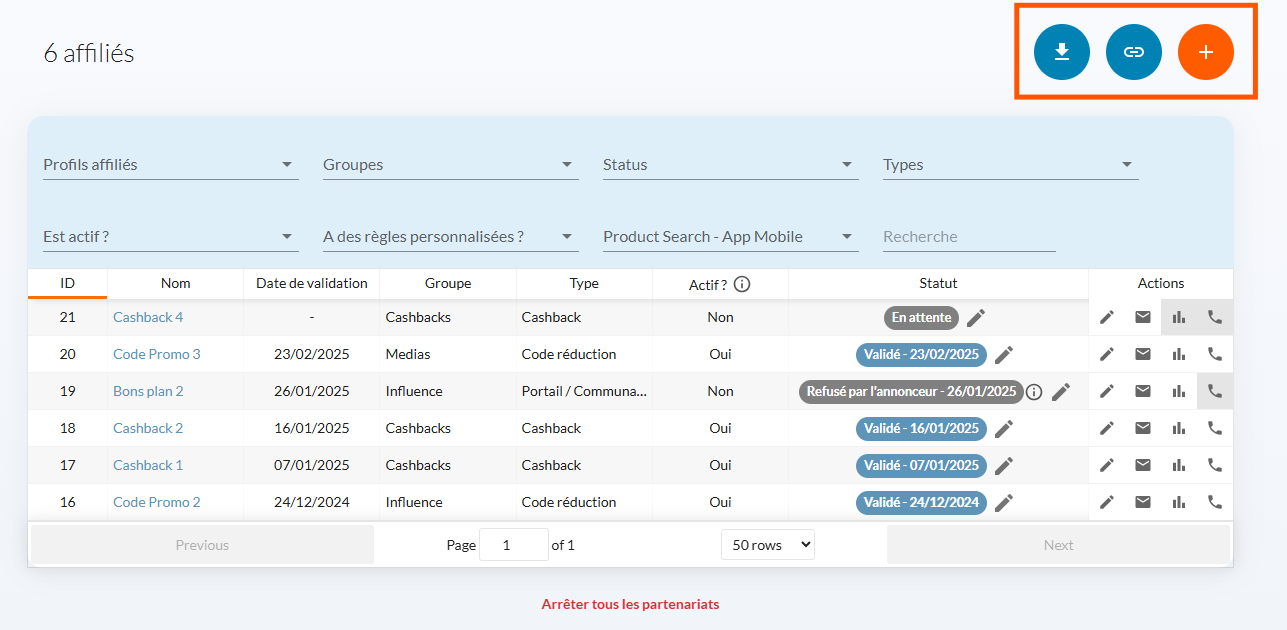1287x630 pixels.
Task: Open the stats chart icon for Cashback 1
Action: [1179, 465]
